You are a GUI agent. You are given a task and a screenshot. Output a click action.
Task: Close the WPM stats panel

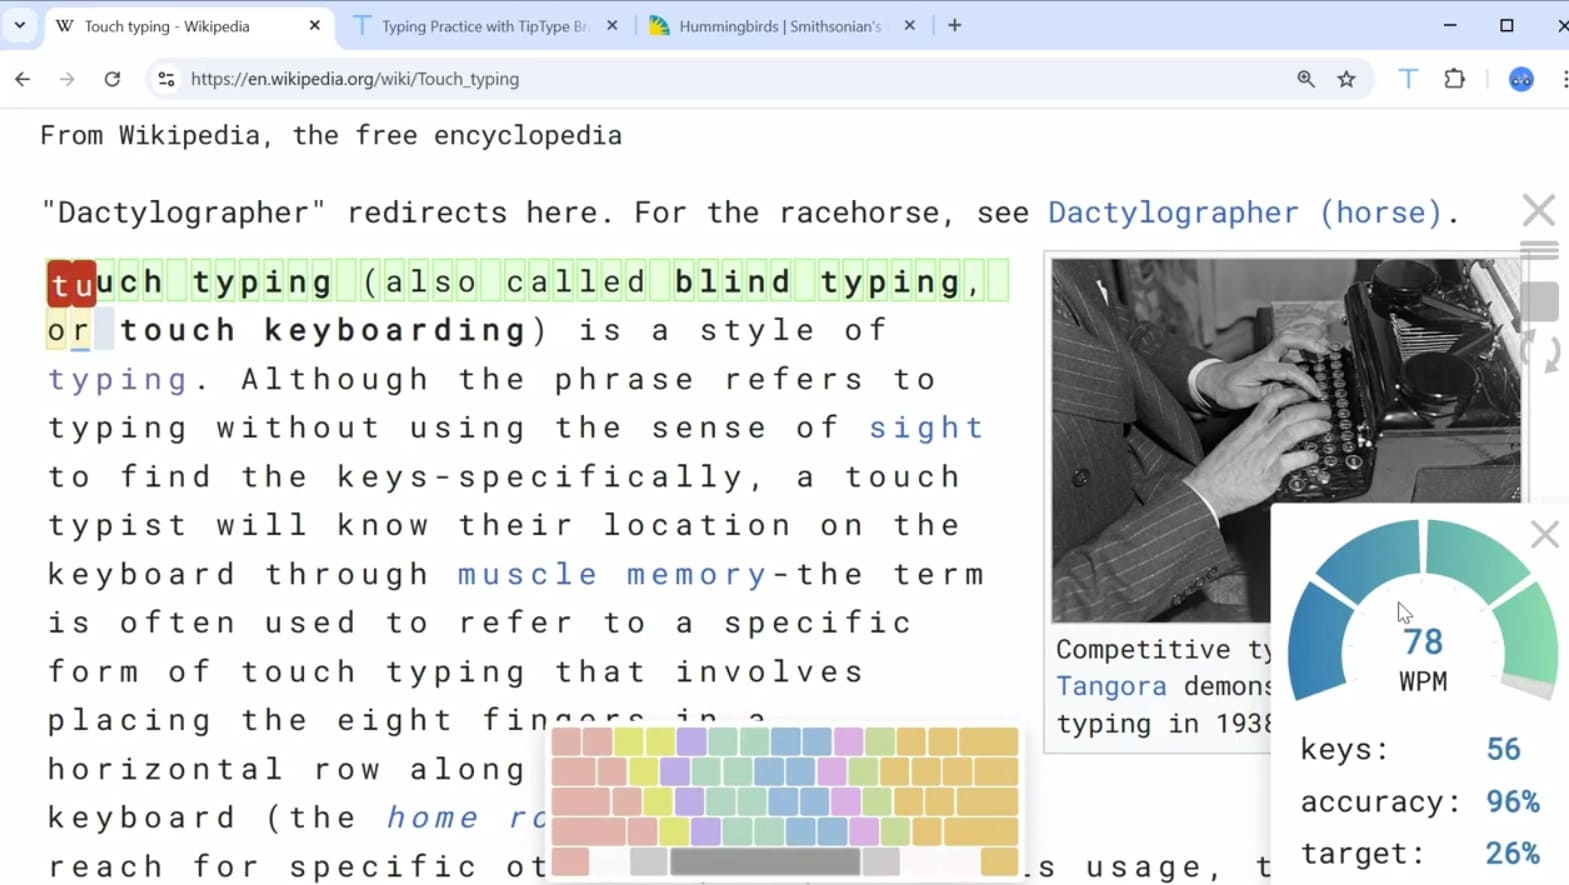1544,535
